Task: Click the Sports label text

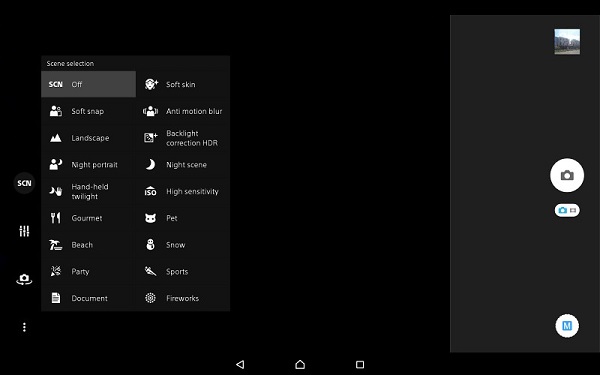Action: pyautogui.click(x=177, y=272)
